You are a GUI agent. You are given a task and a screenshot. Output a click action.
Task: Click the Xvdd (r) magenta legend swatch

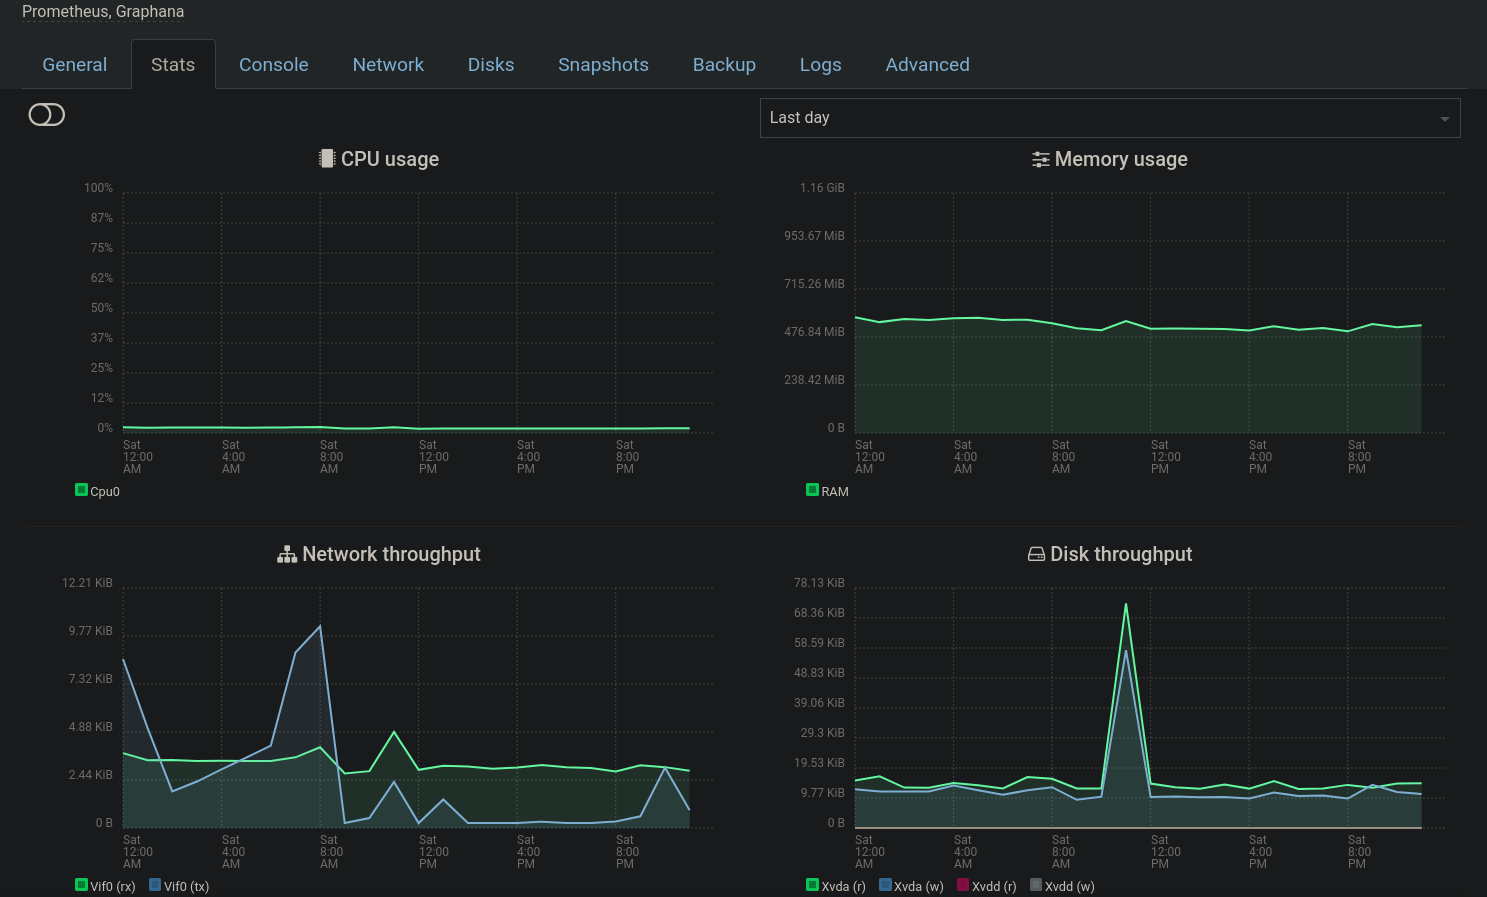[963, 885]
